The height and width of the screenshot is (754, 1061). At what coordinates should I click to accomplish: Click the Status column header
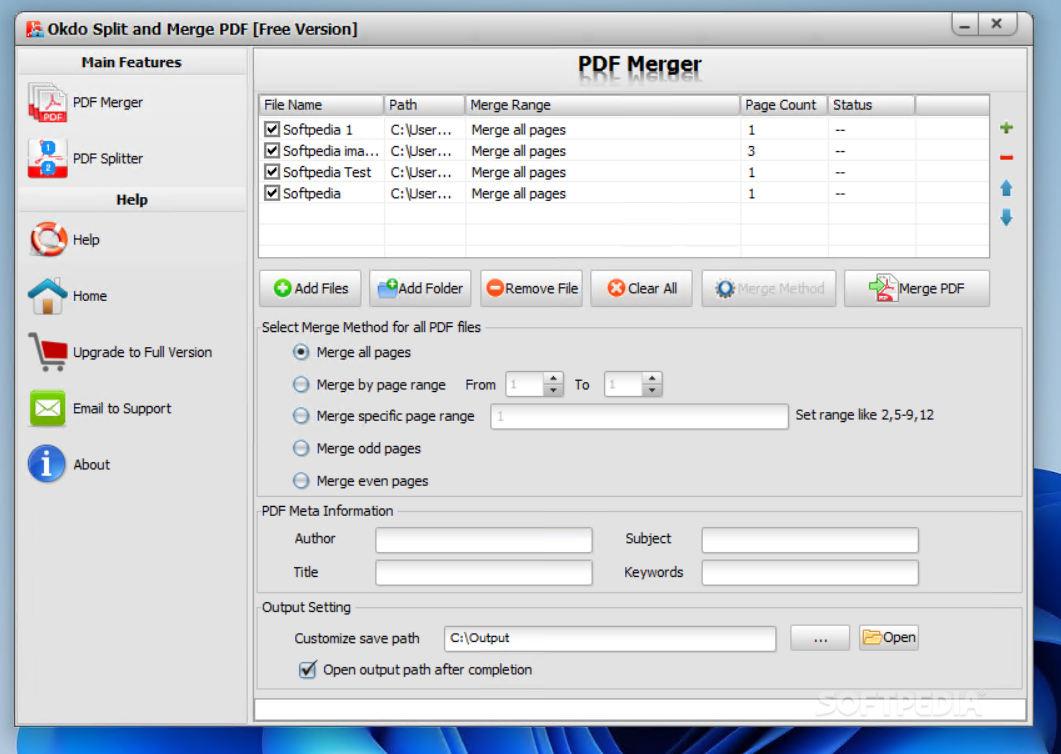coord(872,105)
